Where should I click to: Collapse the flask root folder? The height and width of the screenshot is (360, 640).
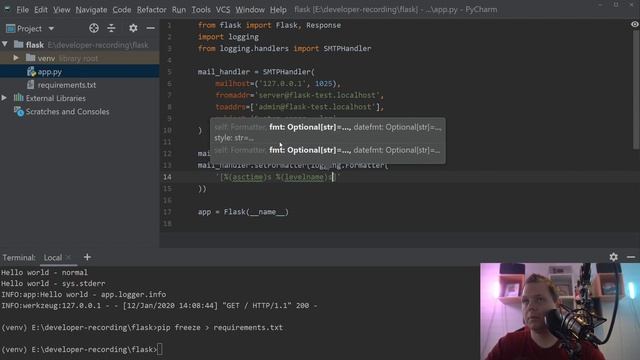tap(5, 44)
